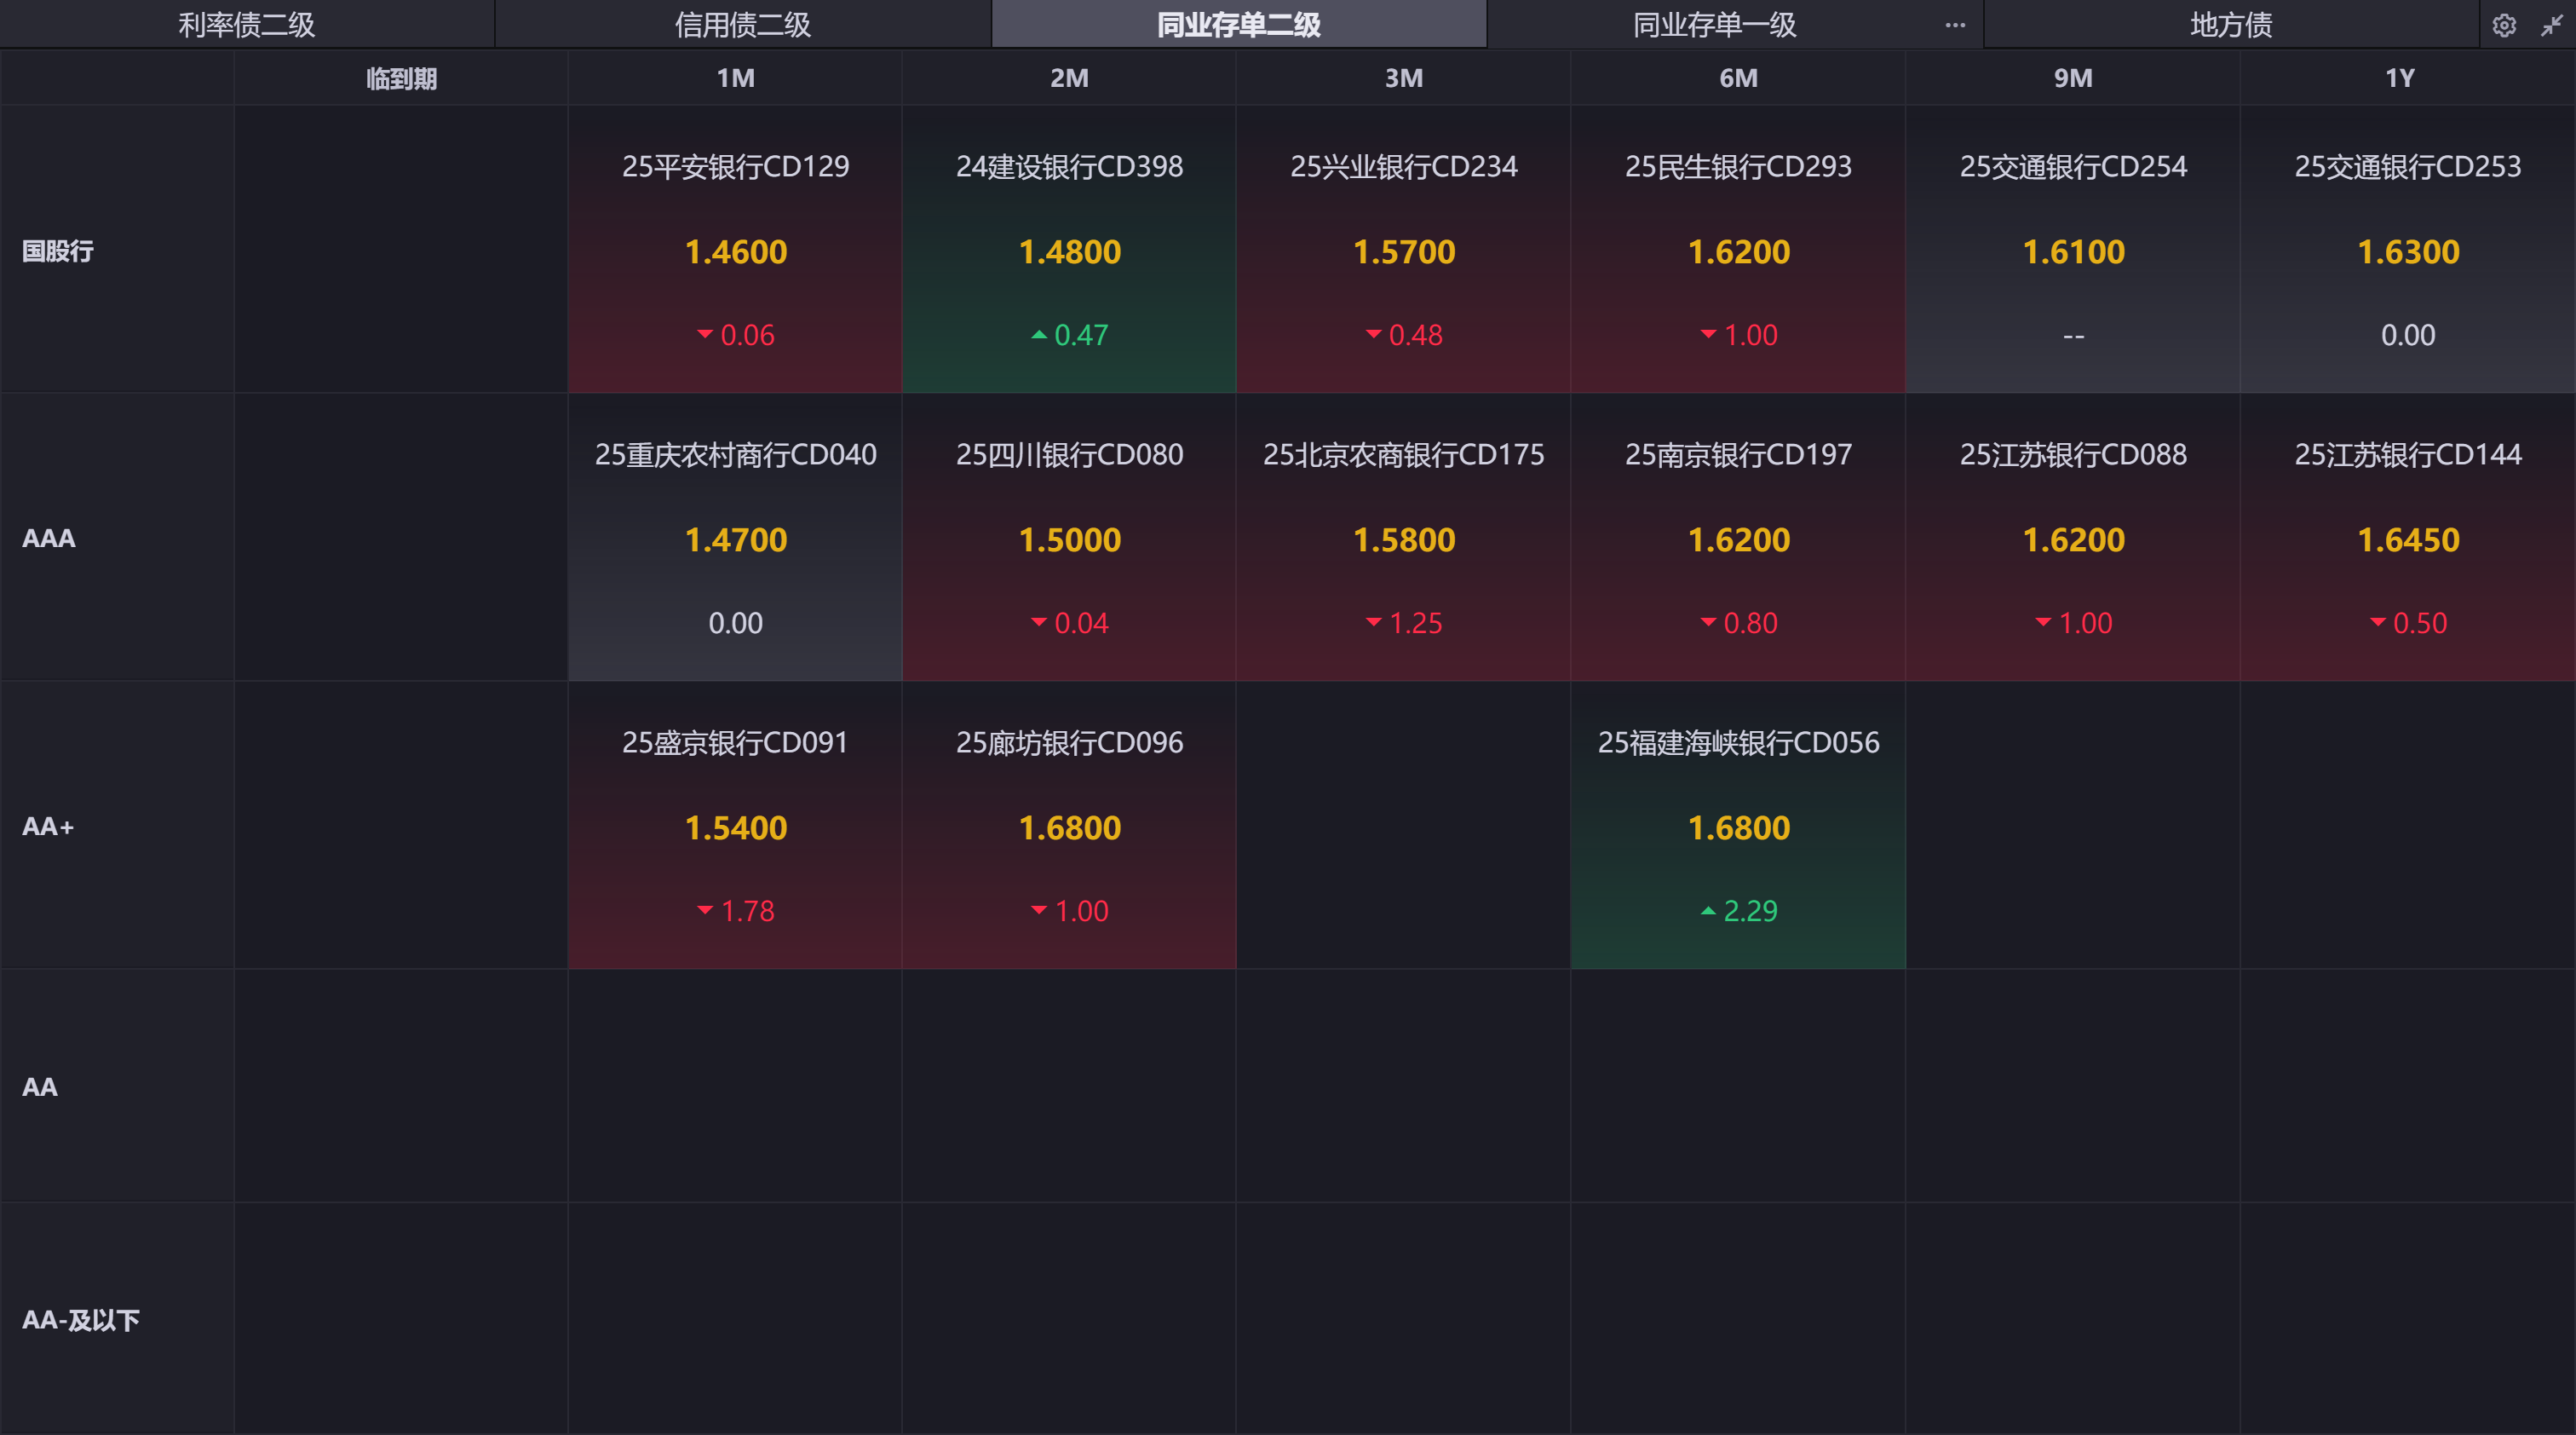
Task: Click the 25民生银行CD293 link
Action: click(1738, 166)
